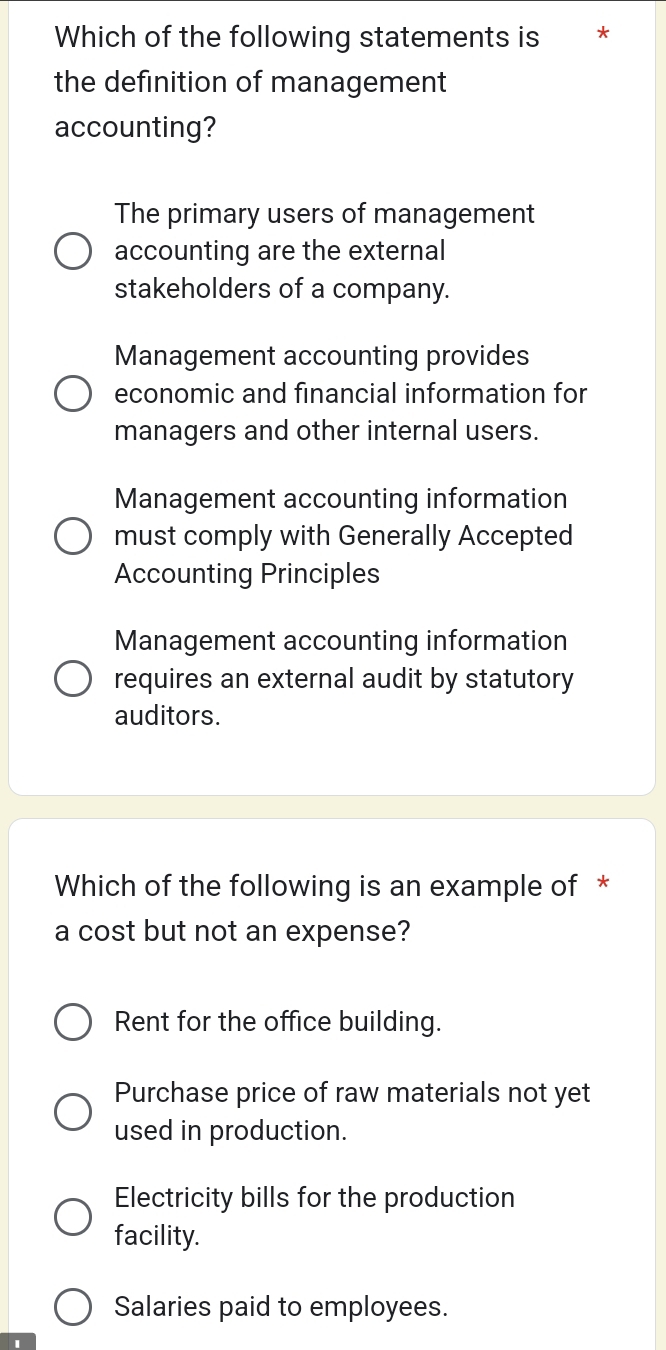Pick radio circle for Generally Accepted Accounting Principles
The image size is (666, 1350).
(72, 537)
